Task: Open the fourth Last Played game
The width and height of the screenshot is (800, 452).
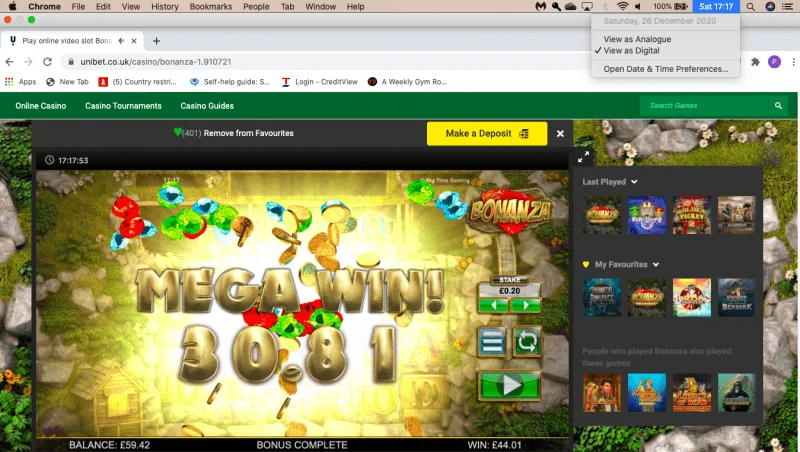Action: (737, 215)
